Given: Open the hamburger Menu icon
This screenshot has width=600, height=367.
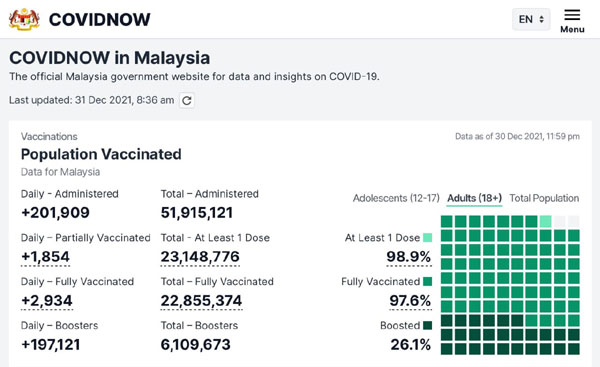Looking at the screenshot, I should (x=572, y=15).
